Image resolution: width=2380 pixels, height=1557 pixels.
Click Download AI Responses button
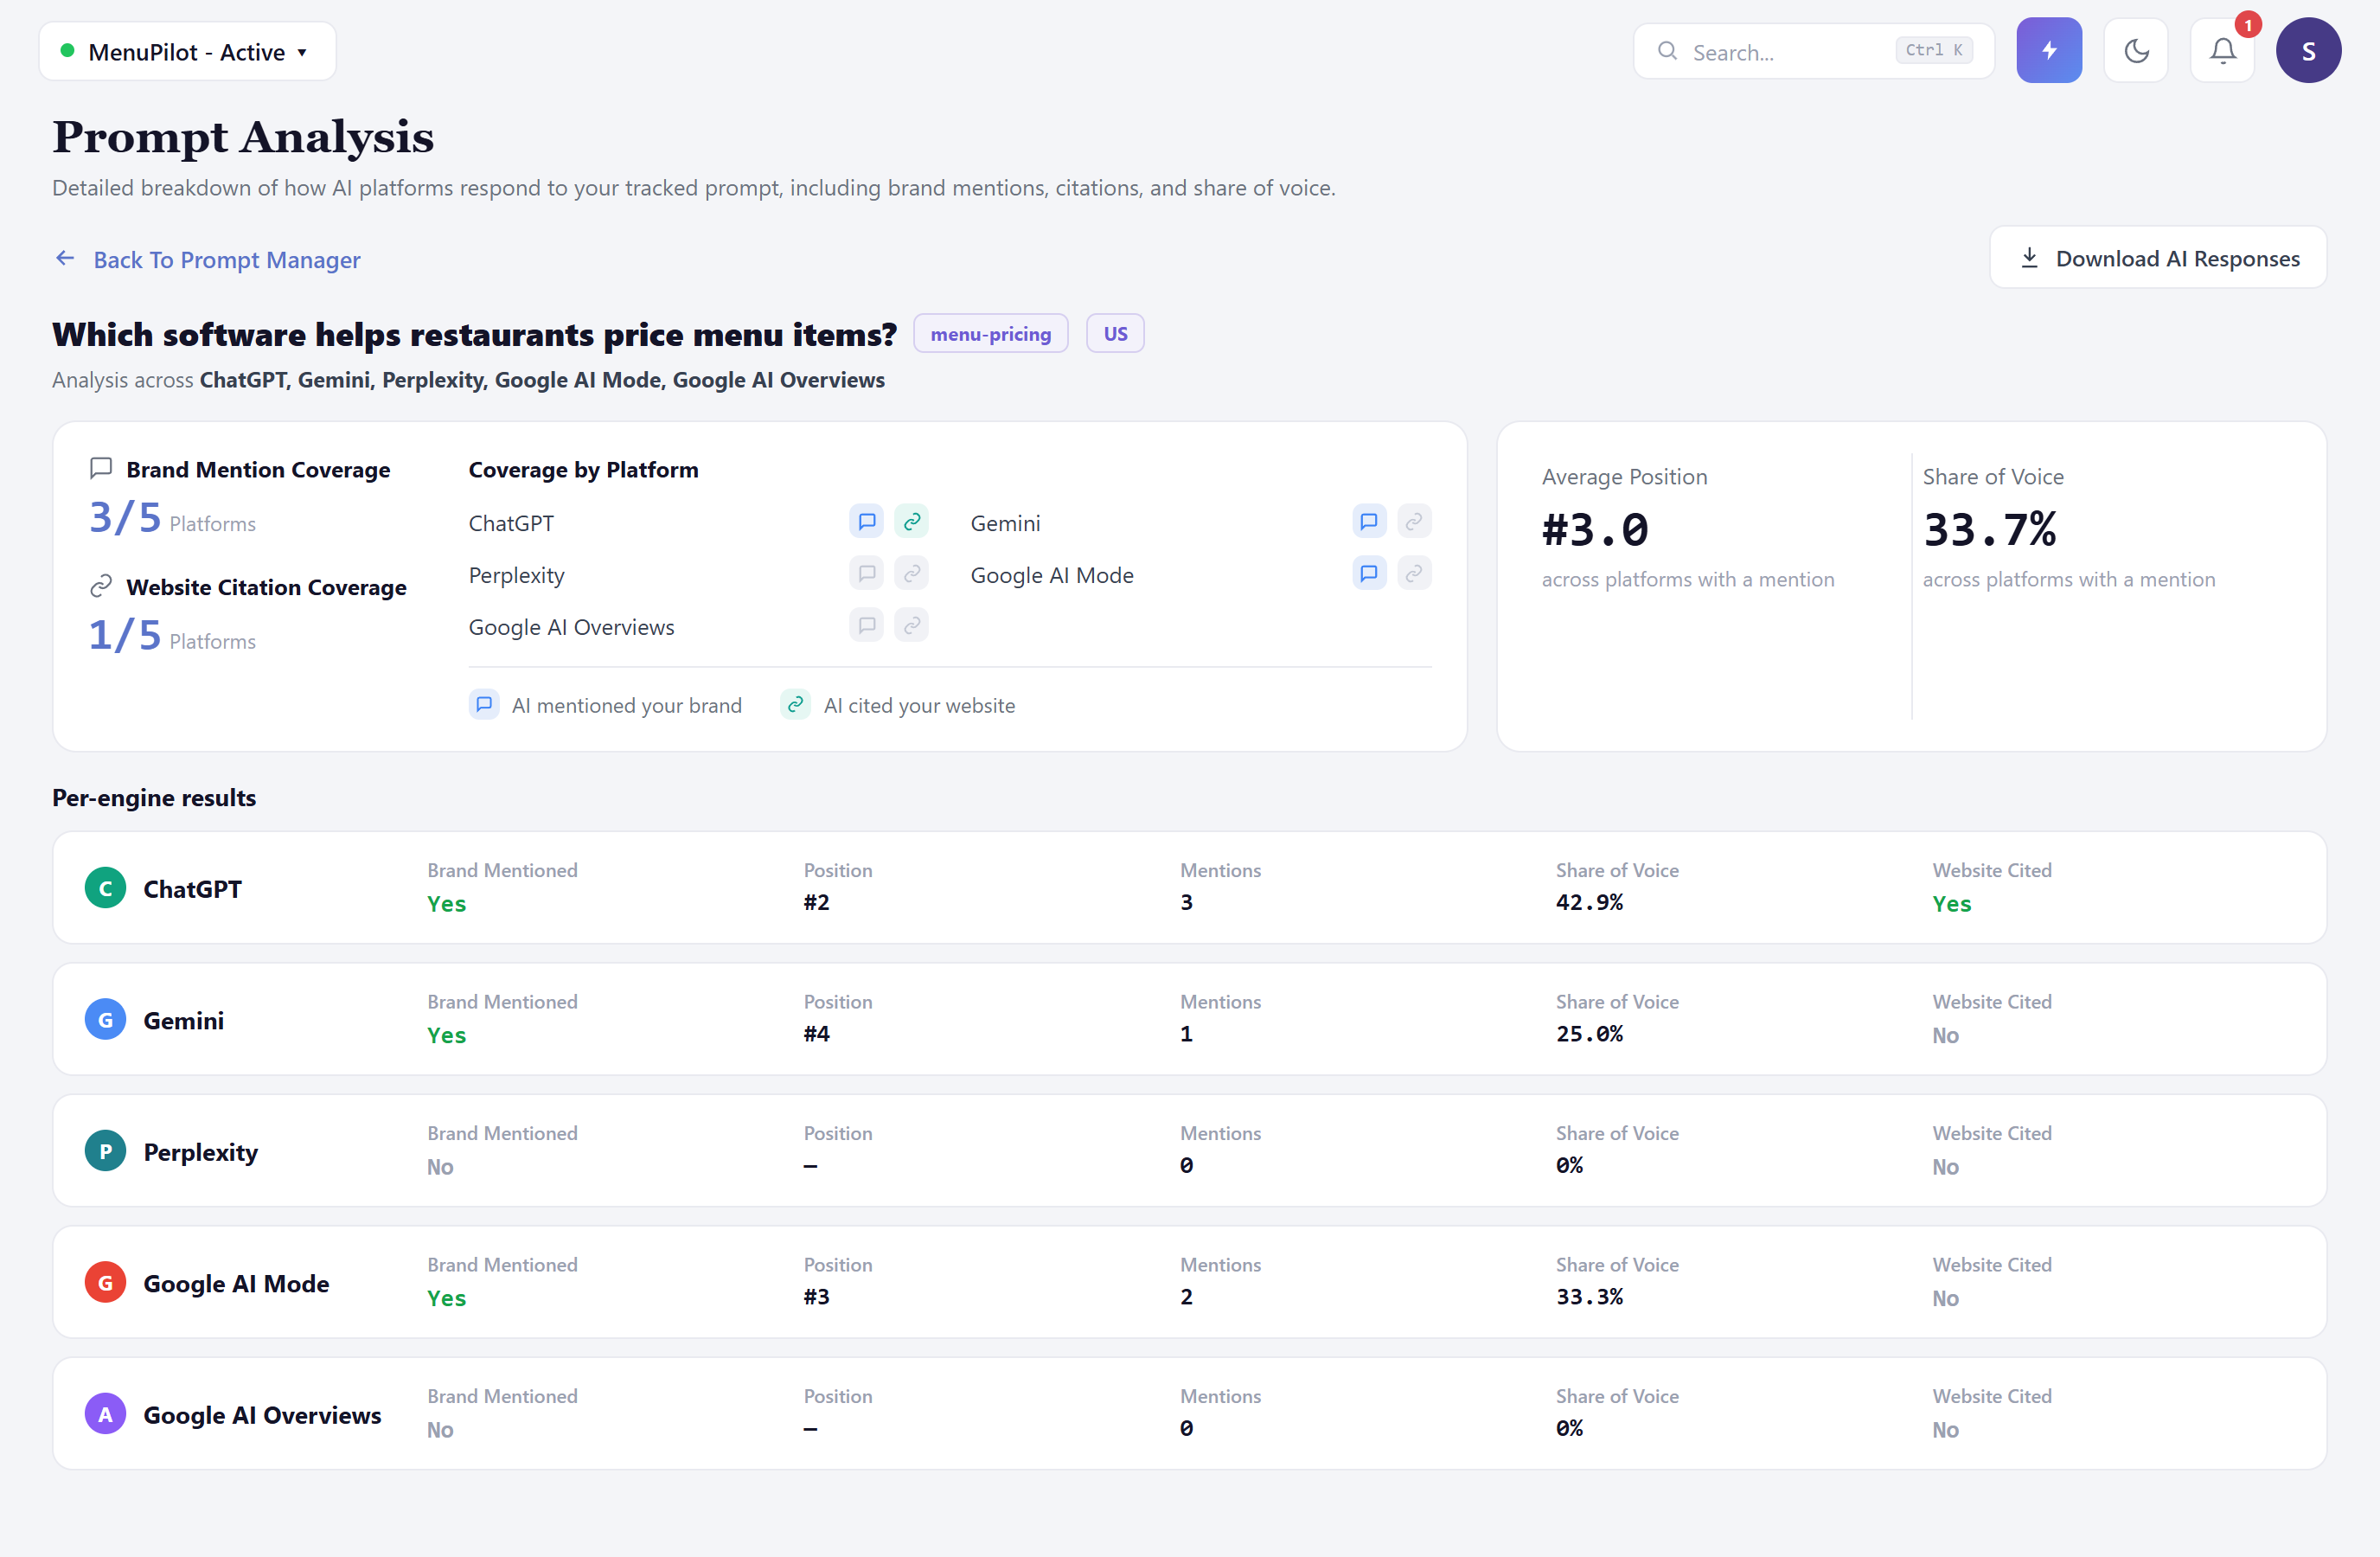tap(2158, 258)
